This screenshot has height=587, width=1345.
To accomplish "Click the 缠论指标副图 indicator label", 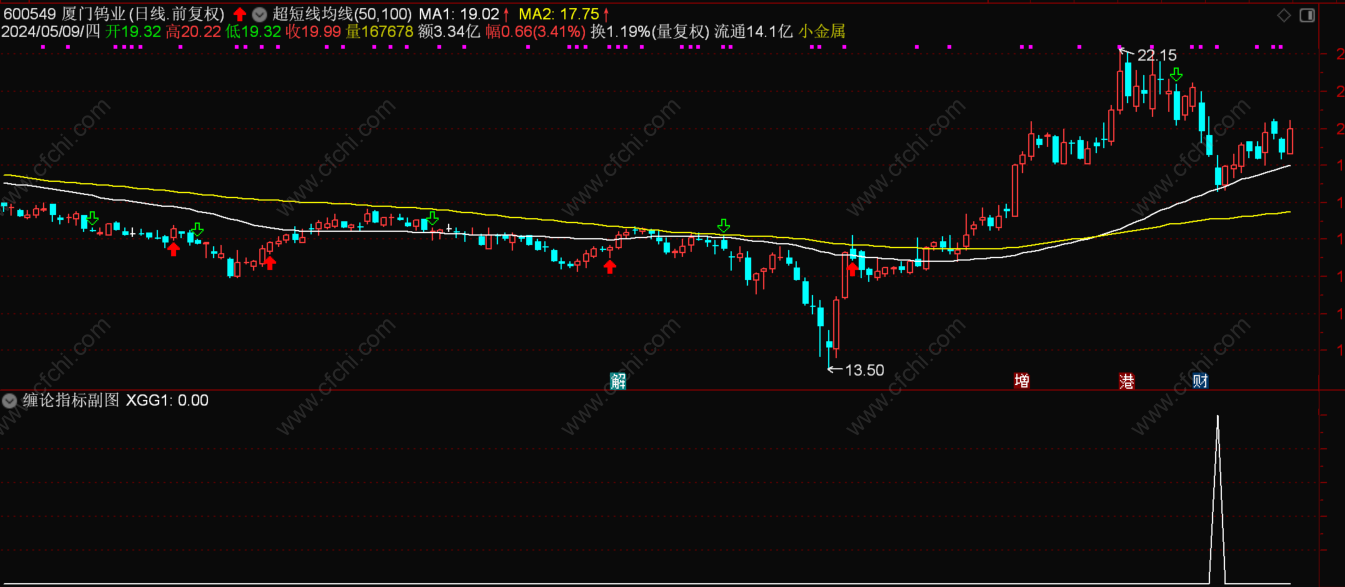I will (70, 401).
